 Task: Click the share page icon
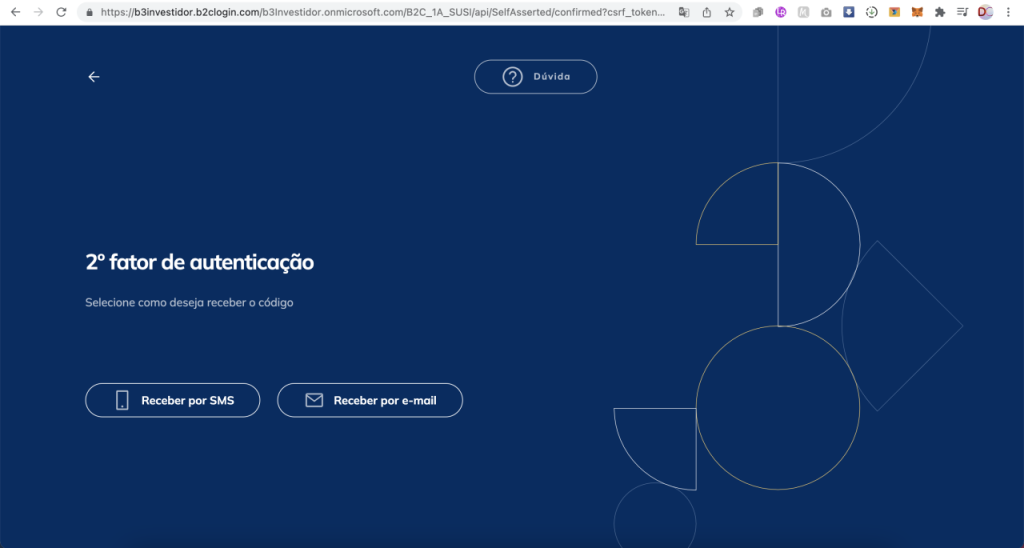707,13
